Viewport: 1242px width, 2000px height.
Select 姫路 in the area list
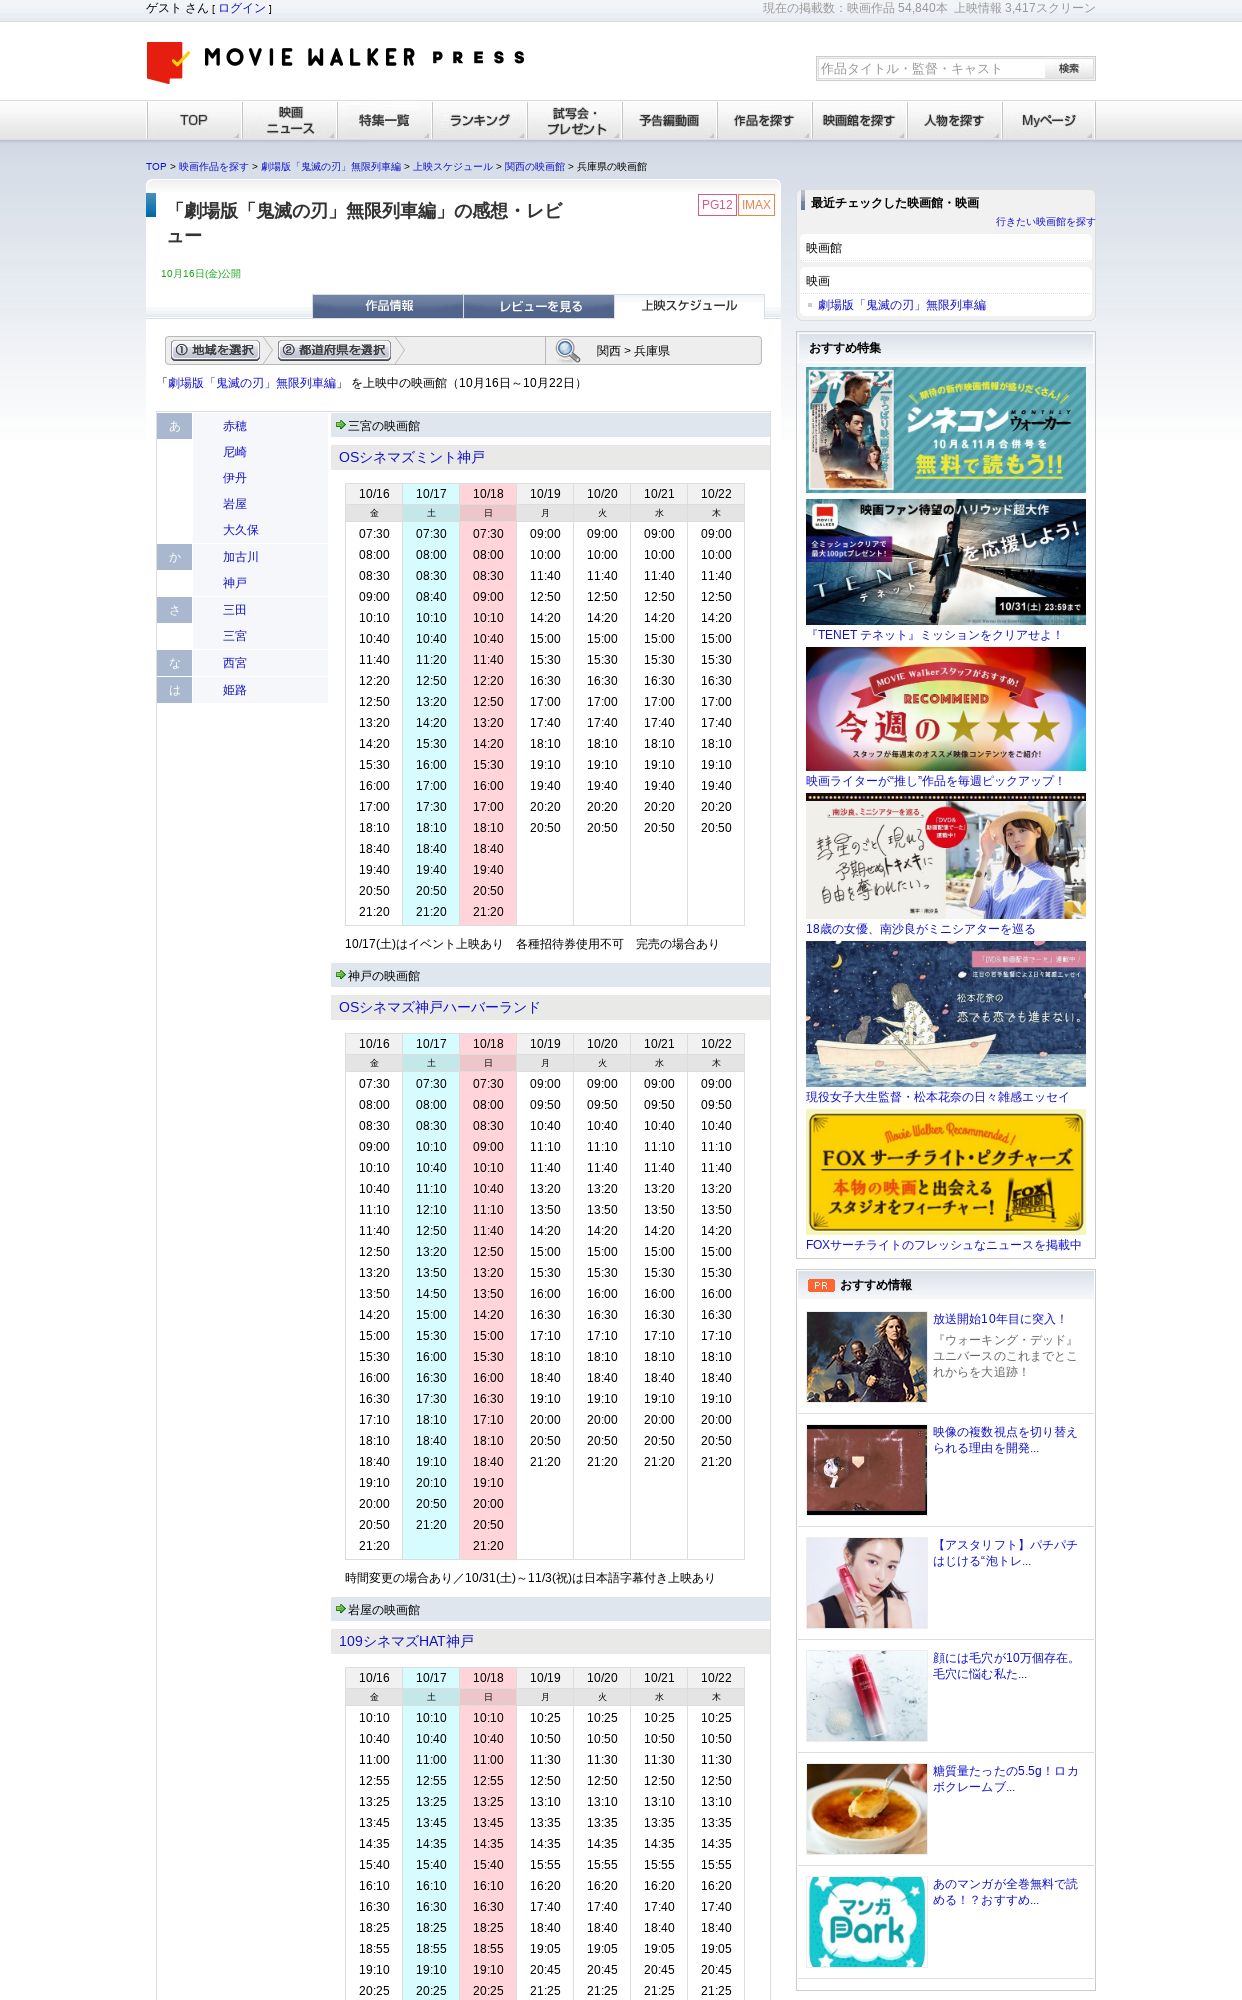tap(235, 690)
